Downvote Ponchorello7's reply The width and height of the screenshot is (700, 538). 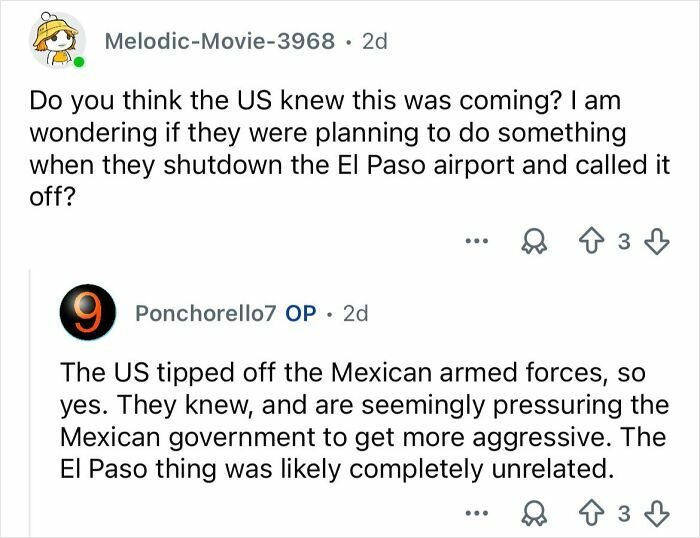[x=655, y=515]
